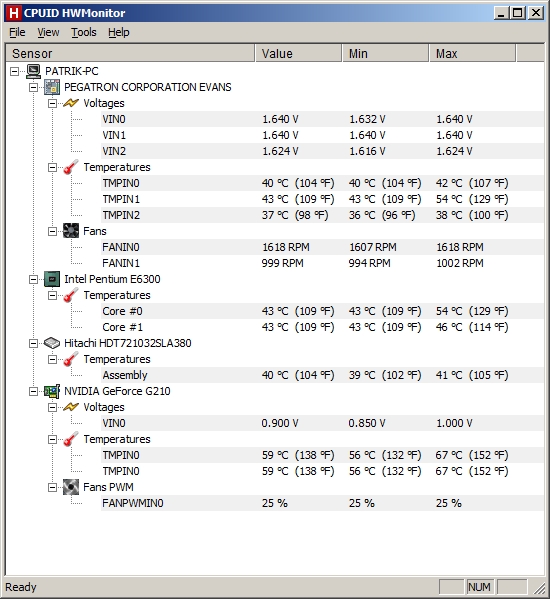Click the NVIDIA GeForce G210 graphics card icon
550x599 pixels.
coord(52,391)
